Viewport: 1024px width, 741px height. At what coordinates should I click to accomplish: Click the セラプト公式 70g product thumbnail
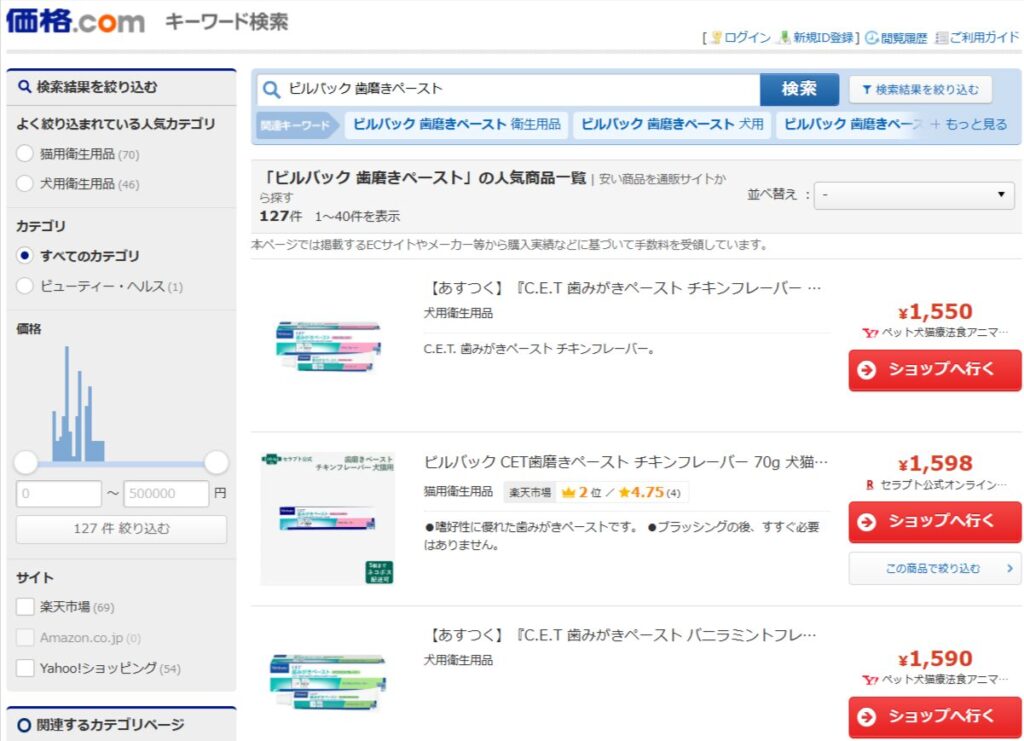tap(328, 518)
